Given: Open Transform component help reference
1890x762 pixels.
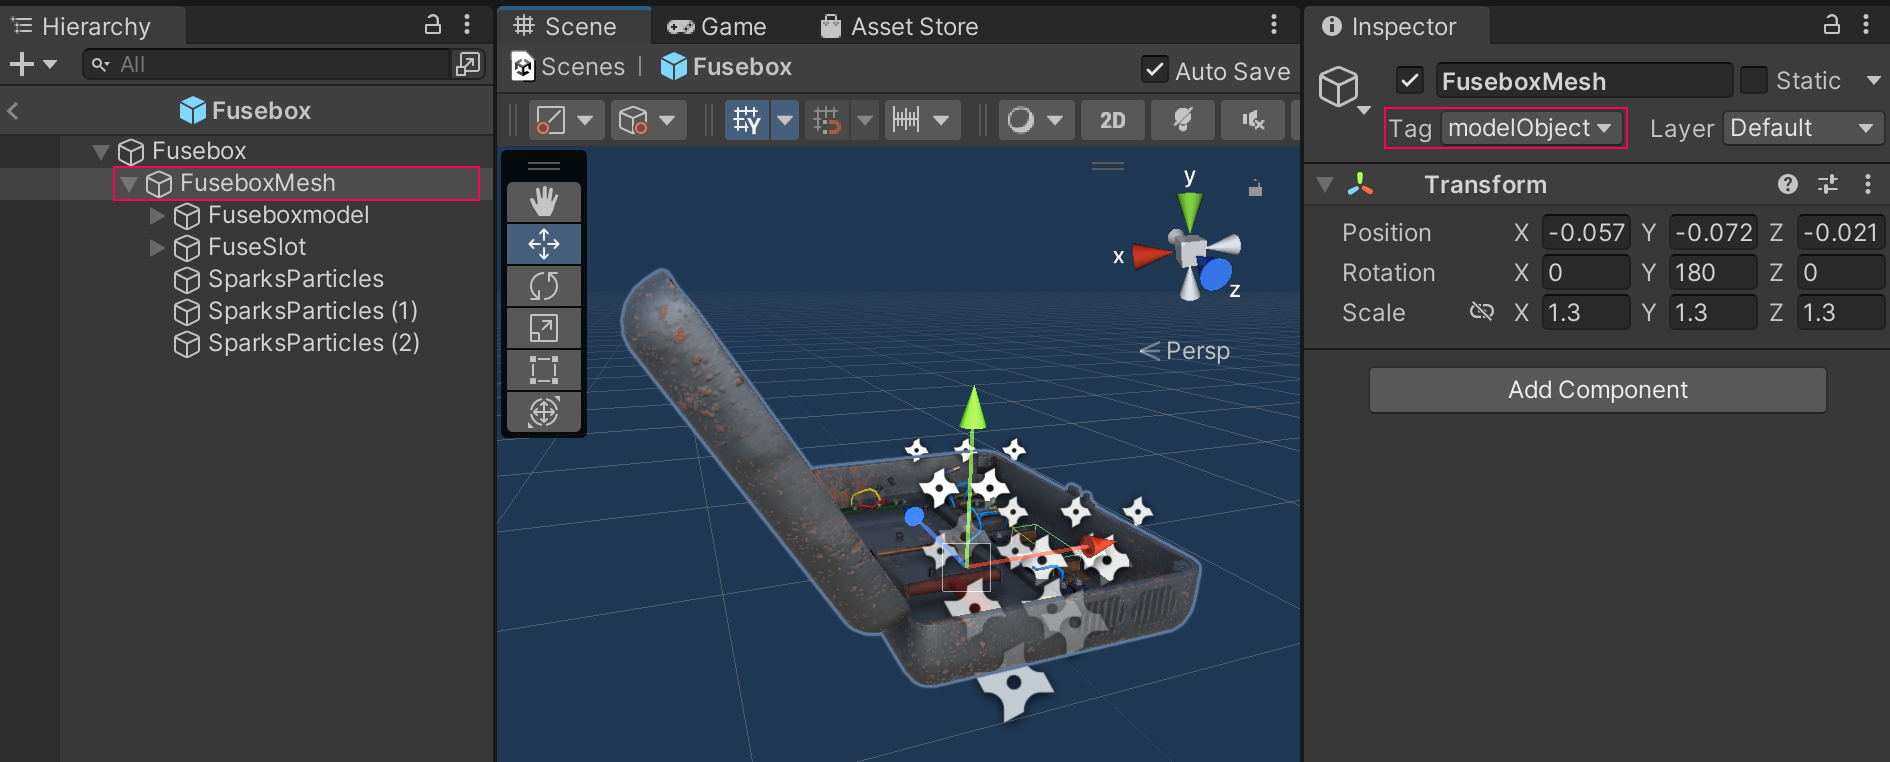Looking at the screenshot, I should point(1787,184).
